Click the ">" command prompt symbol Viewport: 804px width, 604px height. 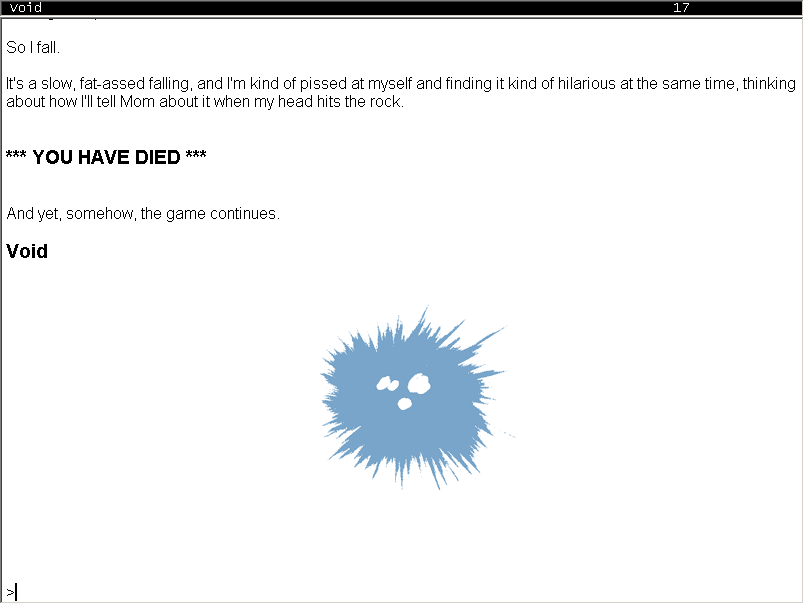(x=10, y=592)
